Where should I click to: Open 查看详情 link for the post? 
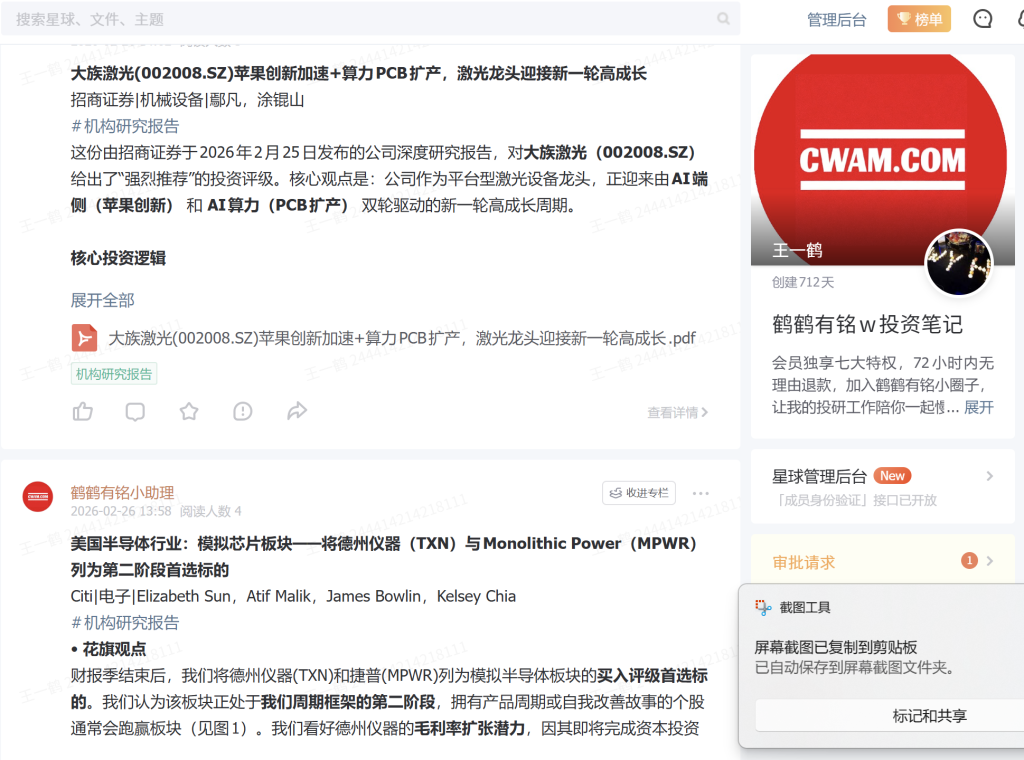coord(677,412)
